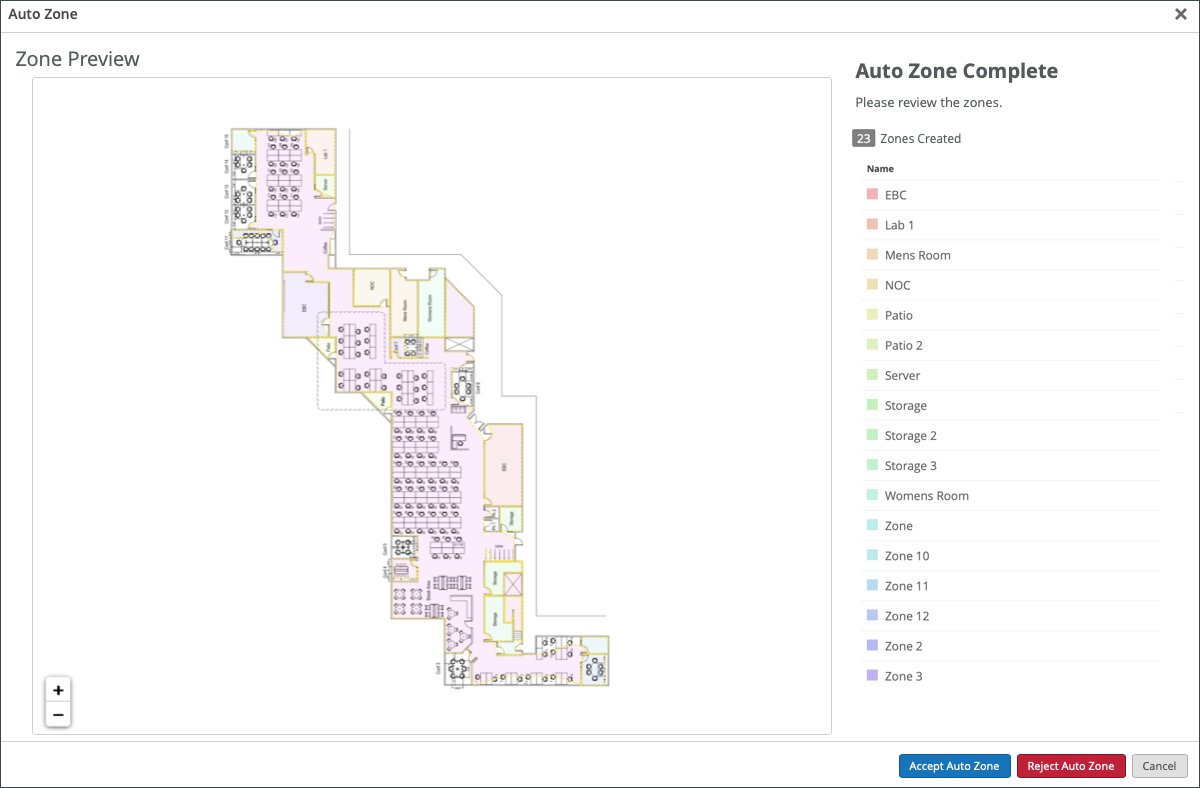1200x788 pixels.
Task: Zoom out of the zone preview map
Action: tap(58, 714)
